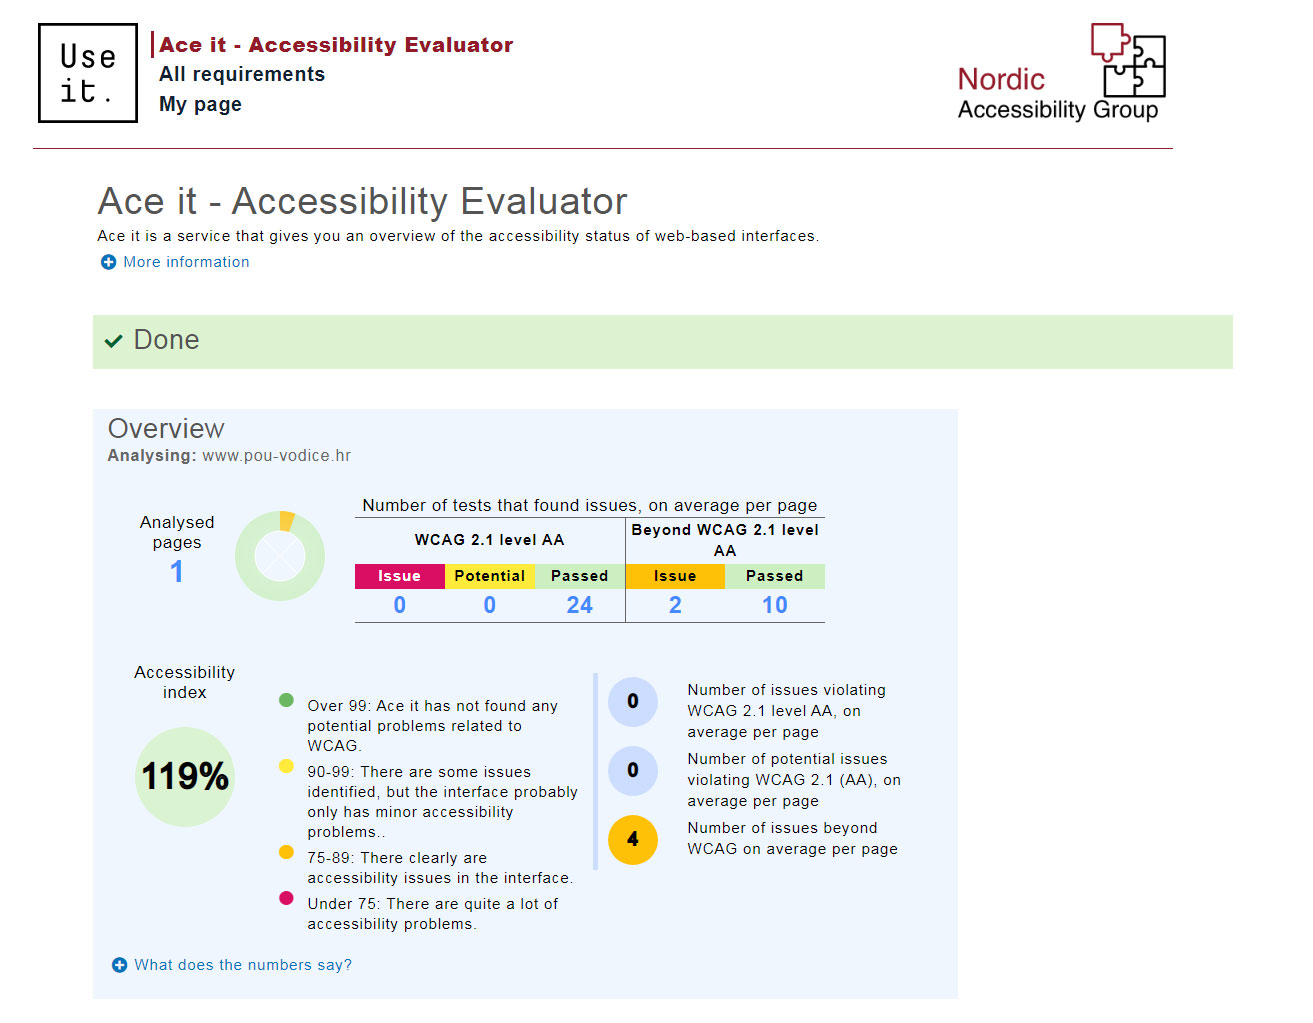The width and height of the screenshot is (1313, 1023).
Task: Click the analysed URL www.pou-vodice.hr
Action: click(277, 456)
